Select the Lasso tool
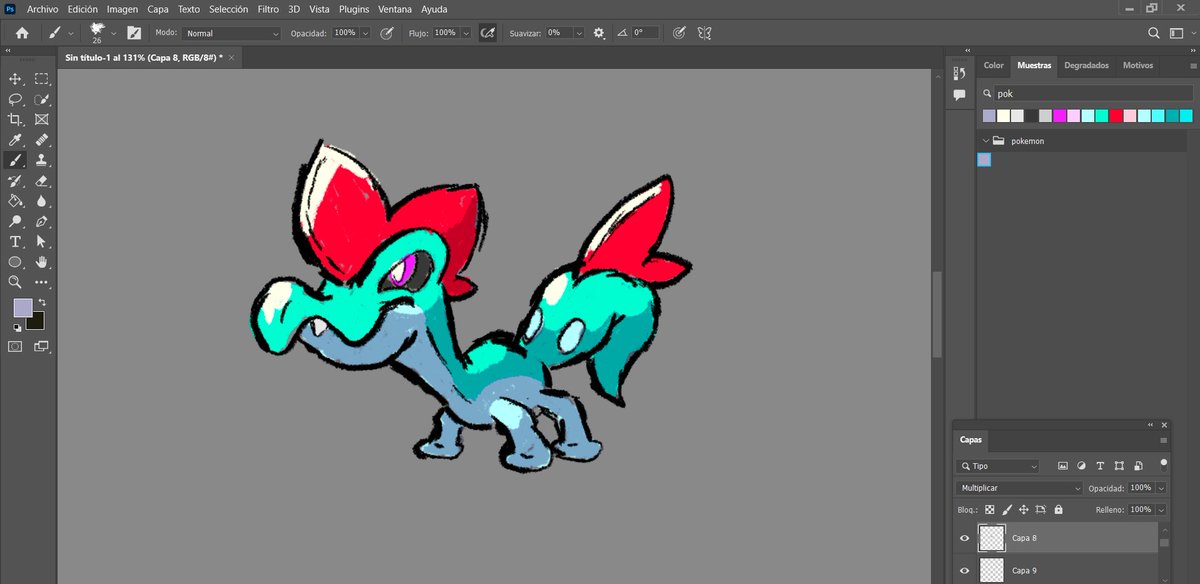 point(16,99)
